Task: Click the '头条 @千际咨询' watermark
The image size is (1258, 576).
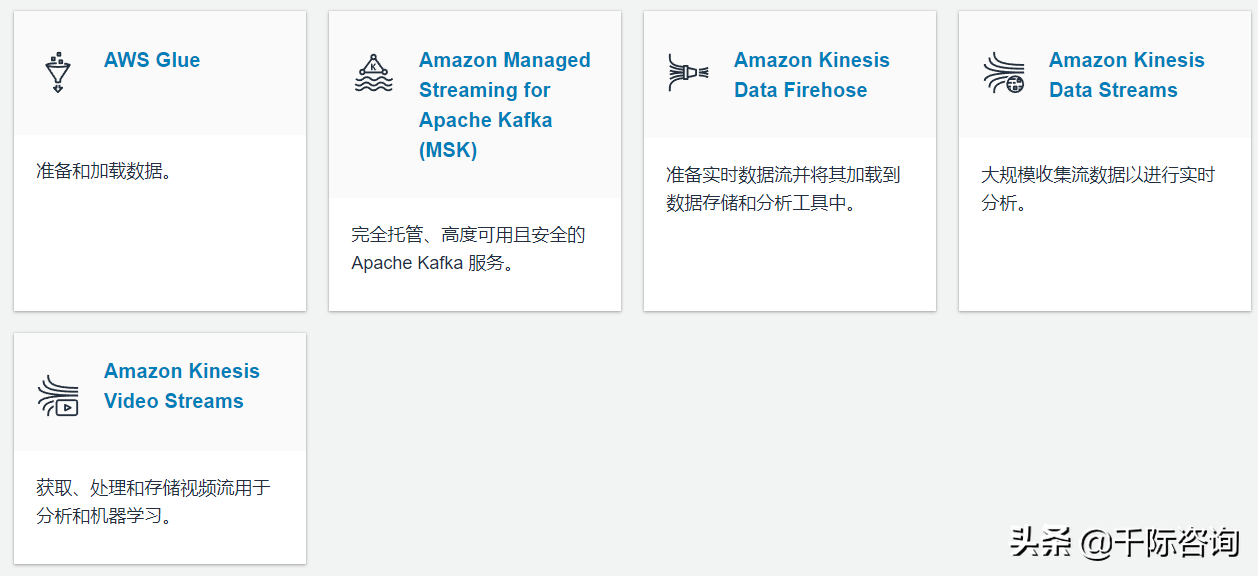Action: coord(1125,542)
